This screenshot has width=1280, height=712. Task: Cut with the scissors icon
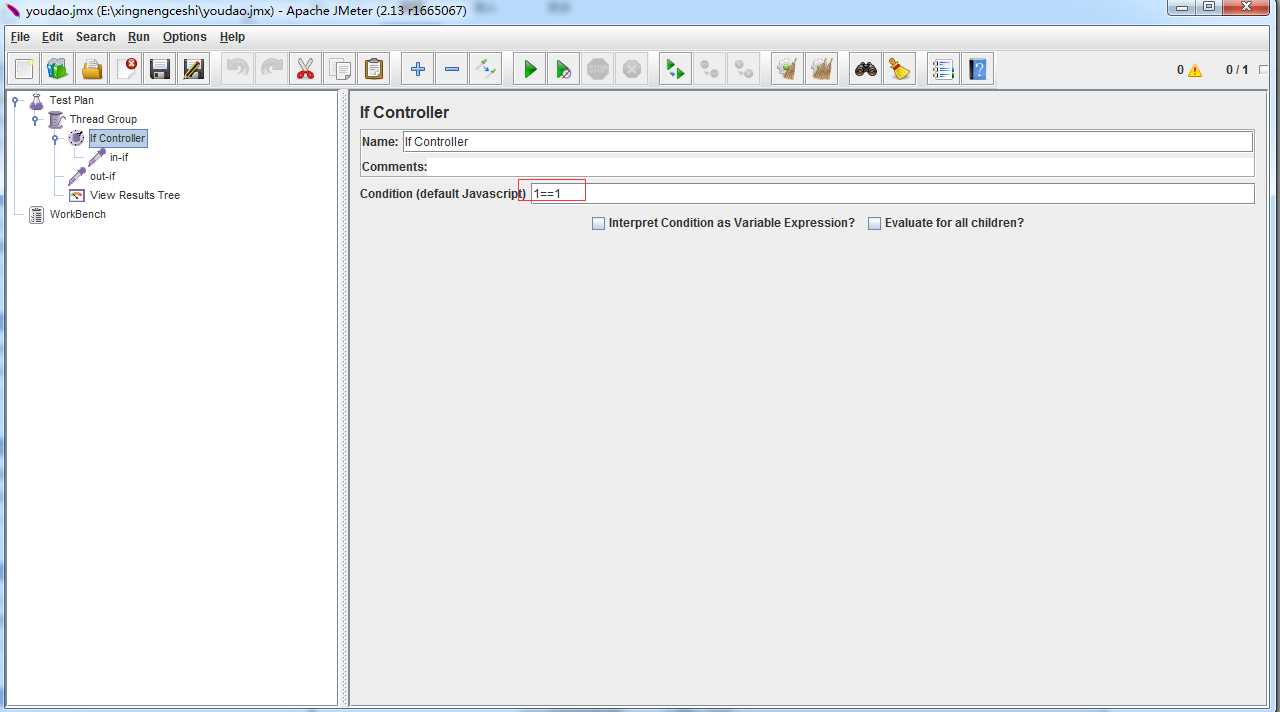[x=306, y=69]
